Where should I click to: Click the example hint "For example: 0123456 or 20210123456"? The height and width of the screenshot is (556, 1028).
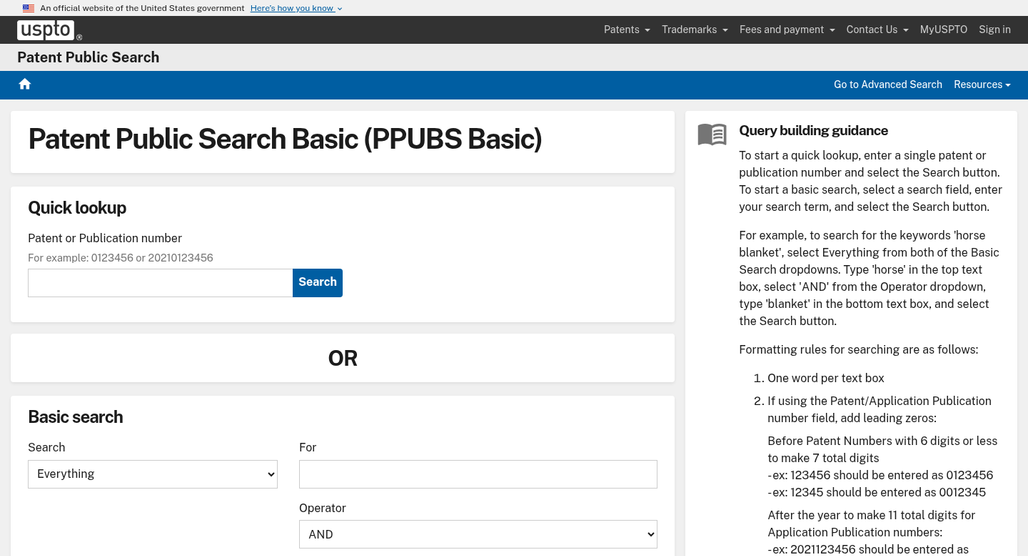[121, 258]
